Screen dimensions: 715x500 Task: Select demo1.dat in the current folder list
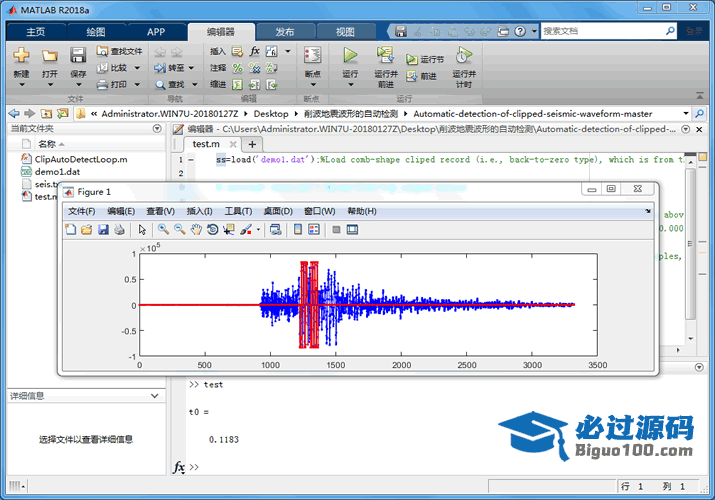point(51,172)
